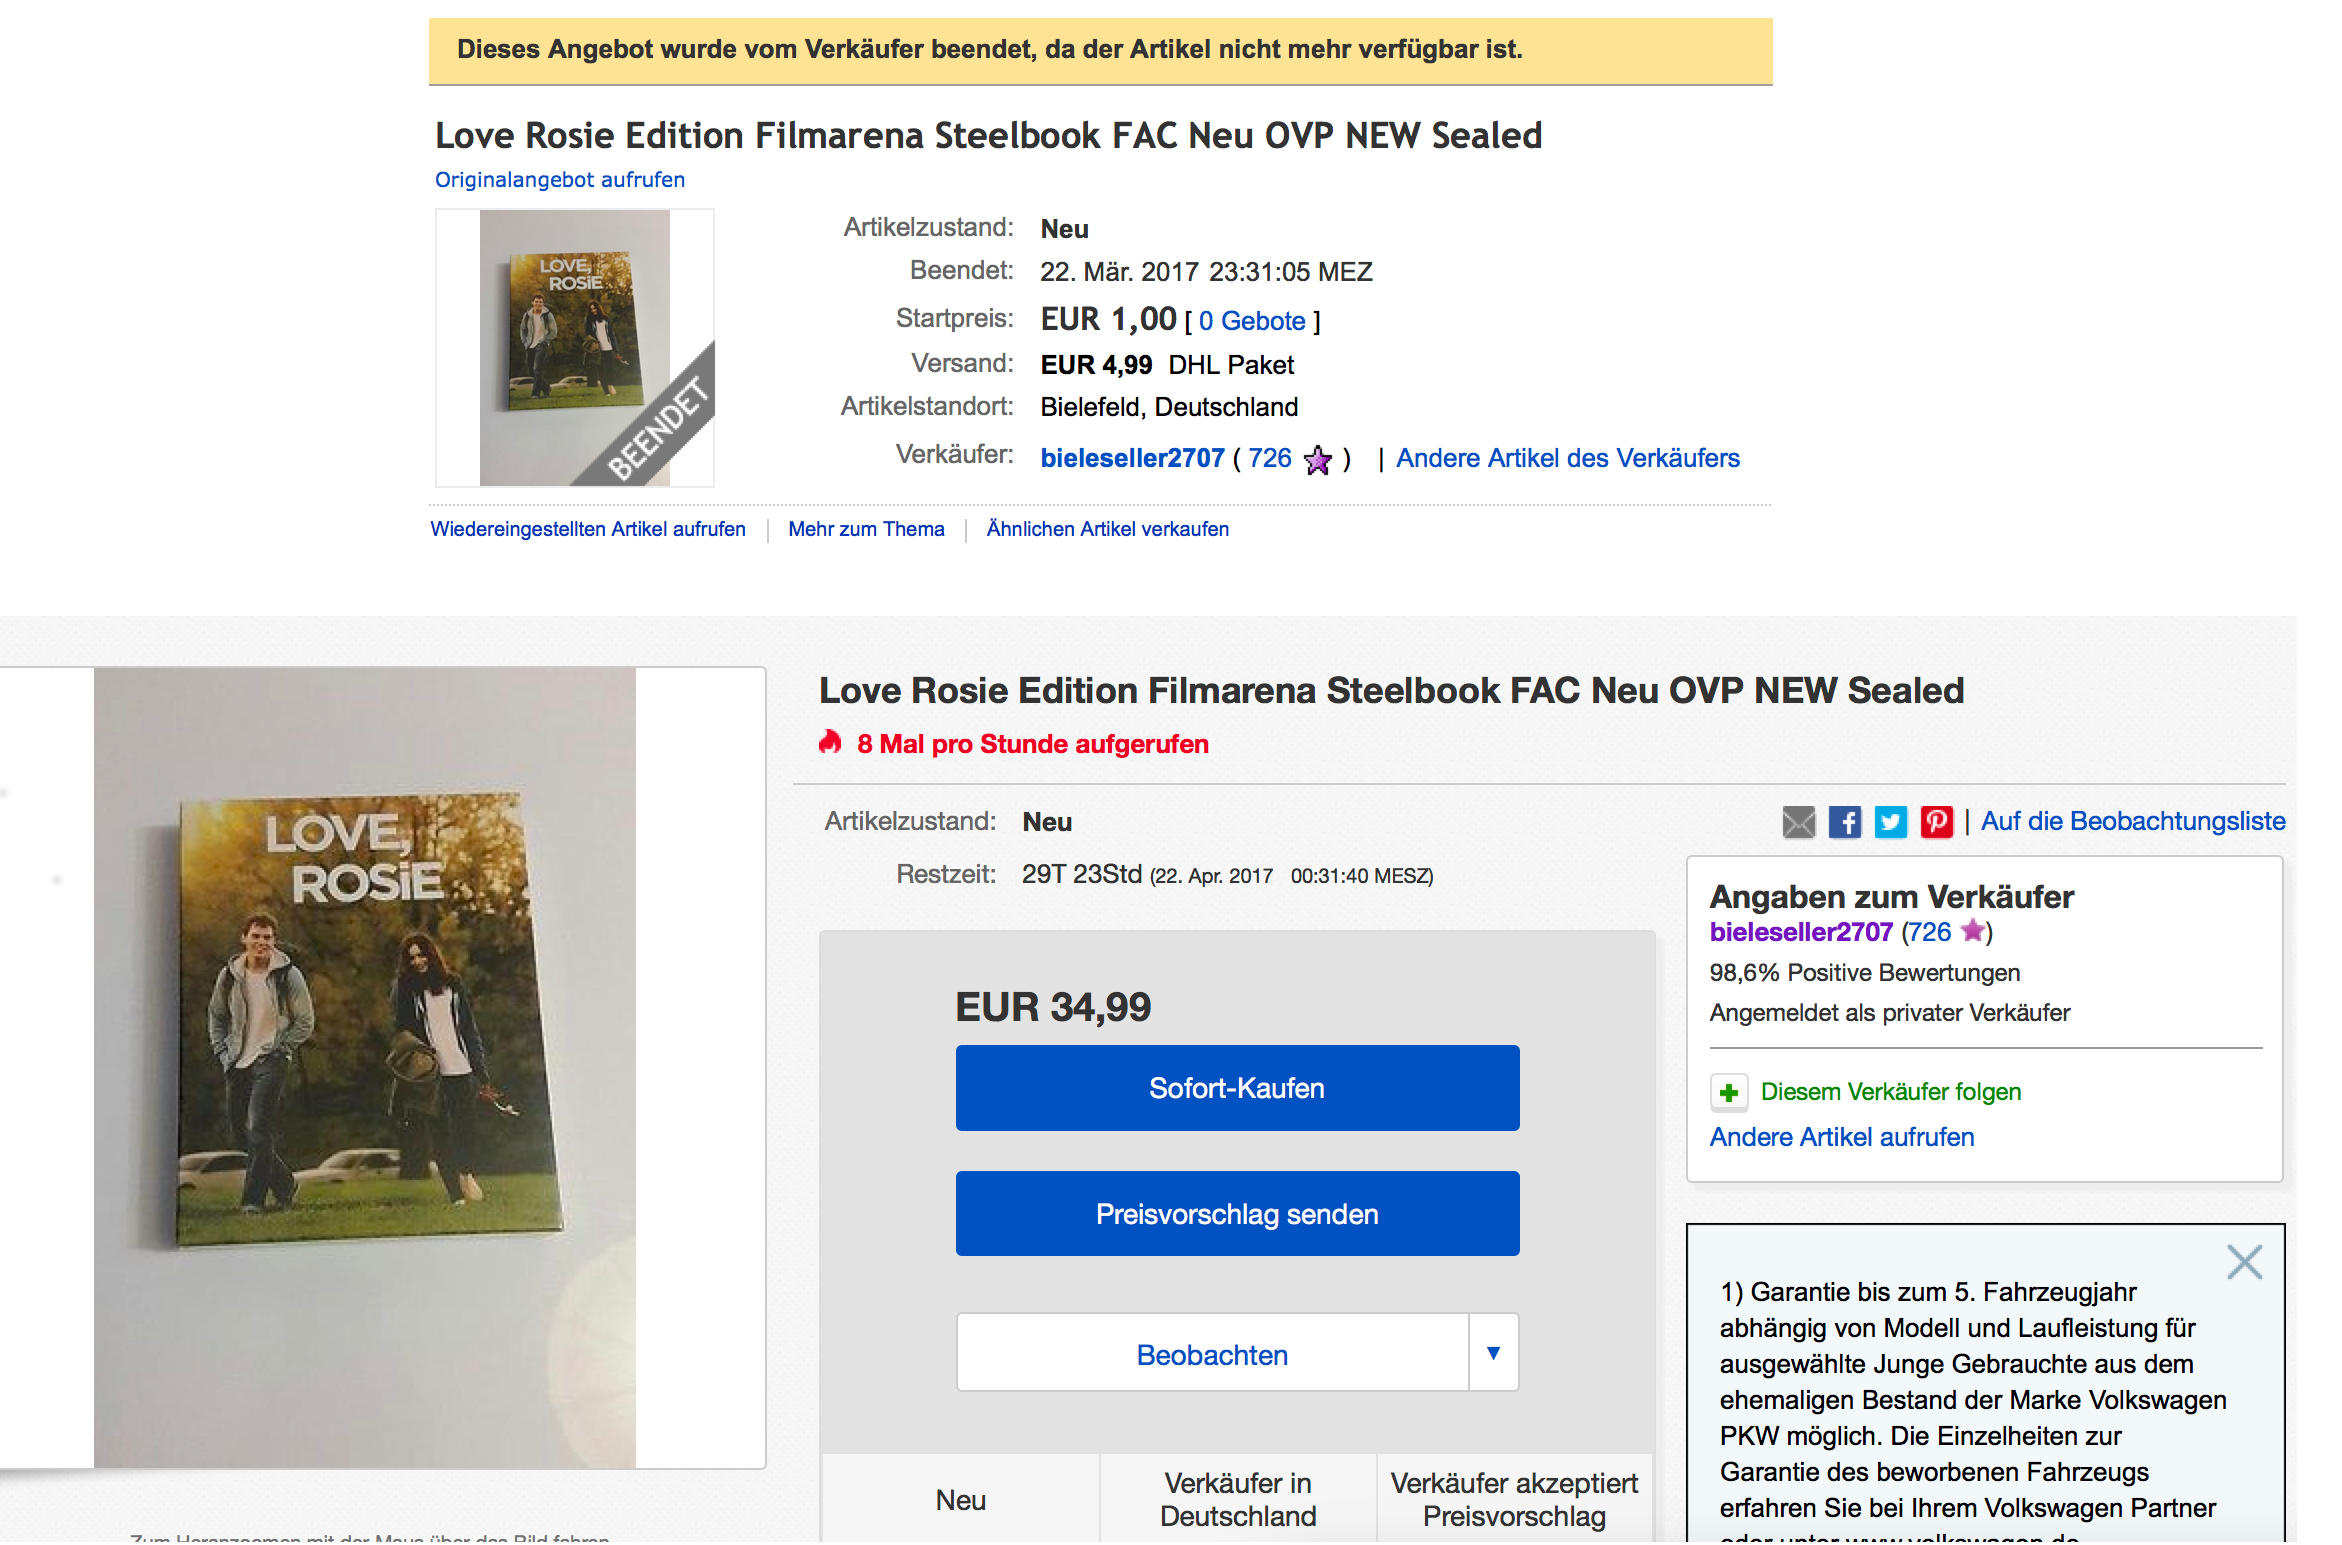This screenshot has width=2342, height=1545.
Task: Open the Mehr zum Thema link
Action: [866, 529]
